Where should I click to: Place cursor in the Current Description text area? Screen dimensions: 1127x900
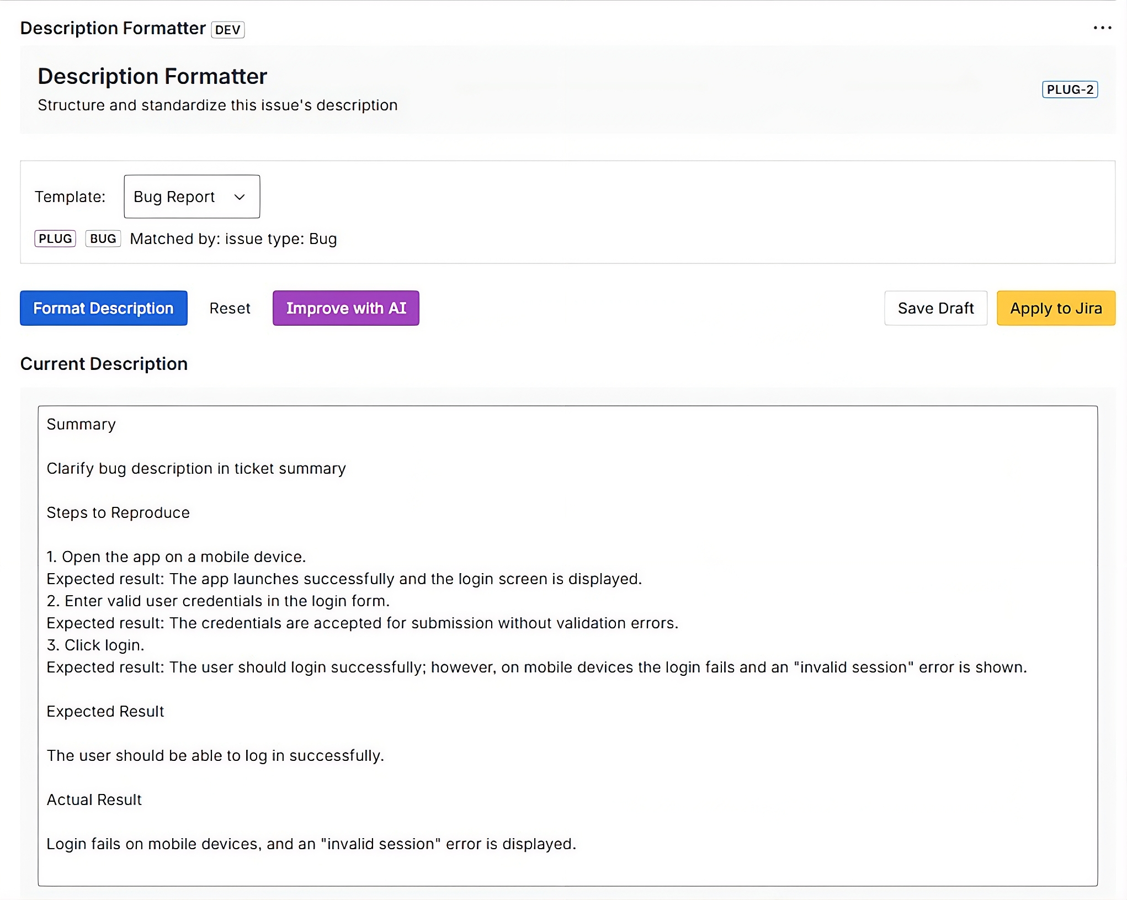[x=567, y=640]
